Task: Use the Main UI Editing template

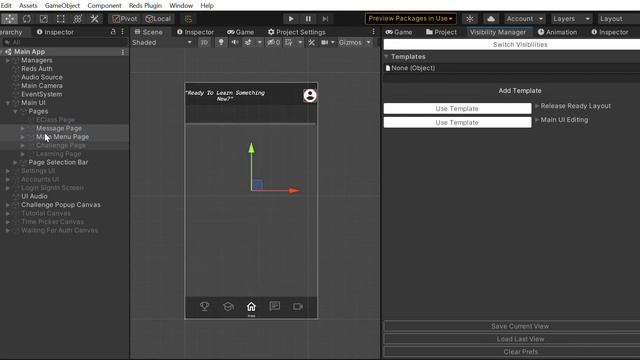Action: click(x=457, y=122)
